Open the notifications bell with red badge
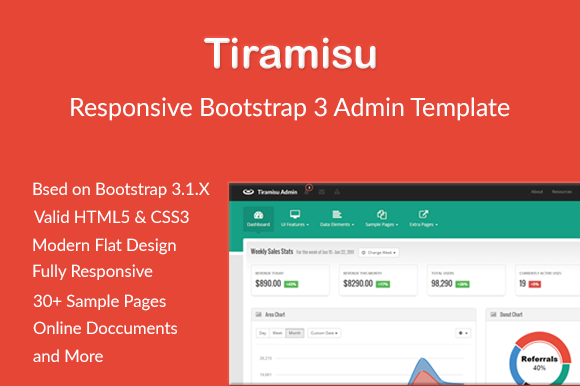Viewport: 580px width, 386px height. point(308,190)
